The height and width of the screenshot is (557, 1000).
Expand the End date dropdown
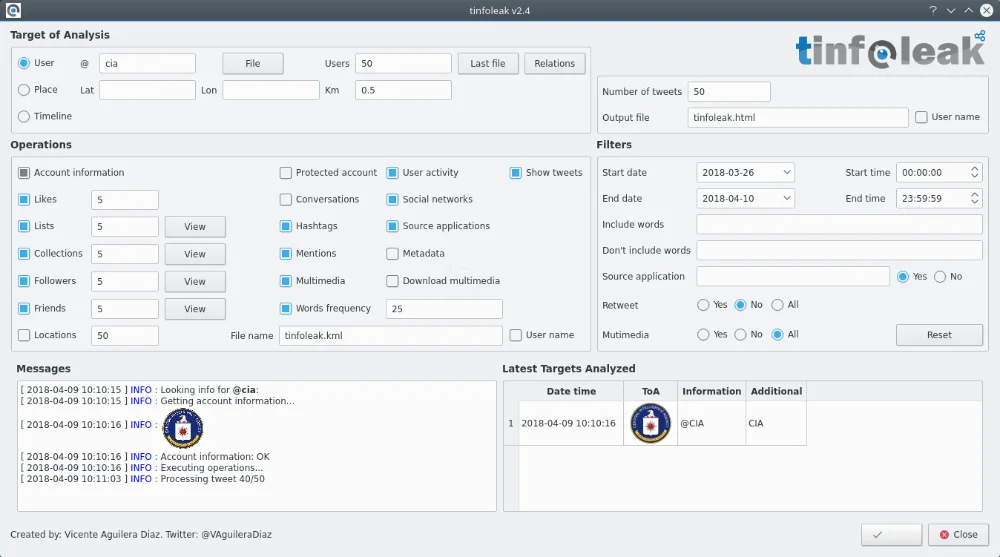click(x=745, y=198)
